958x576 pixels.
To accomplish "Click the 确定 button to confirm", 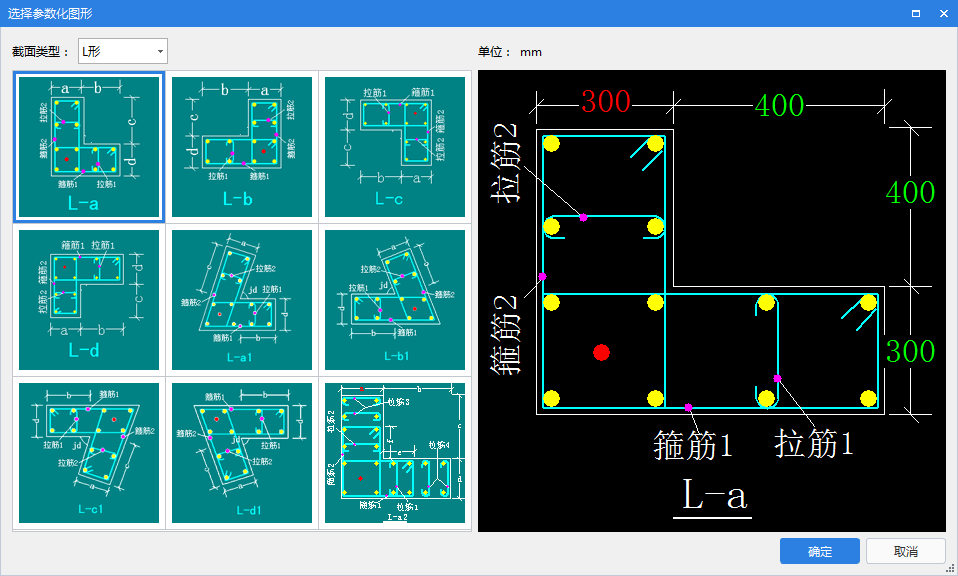I will (x=819, y=552).
